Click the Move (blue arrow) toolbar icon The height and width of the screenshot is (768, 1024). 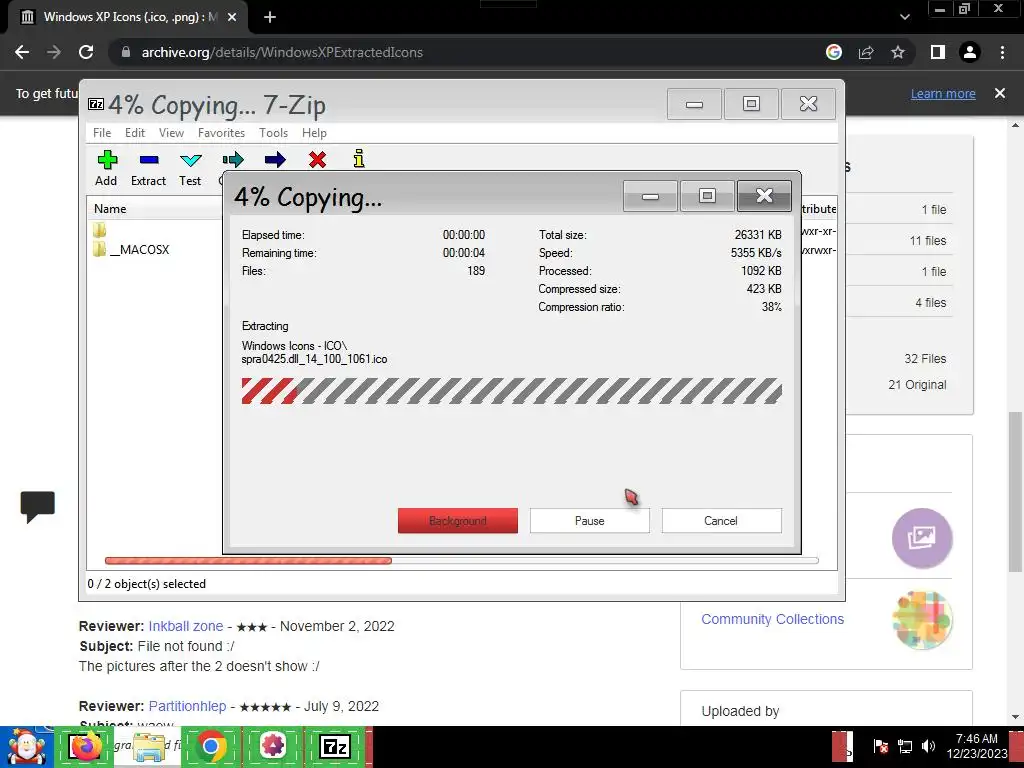coord(275,159)
